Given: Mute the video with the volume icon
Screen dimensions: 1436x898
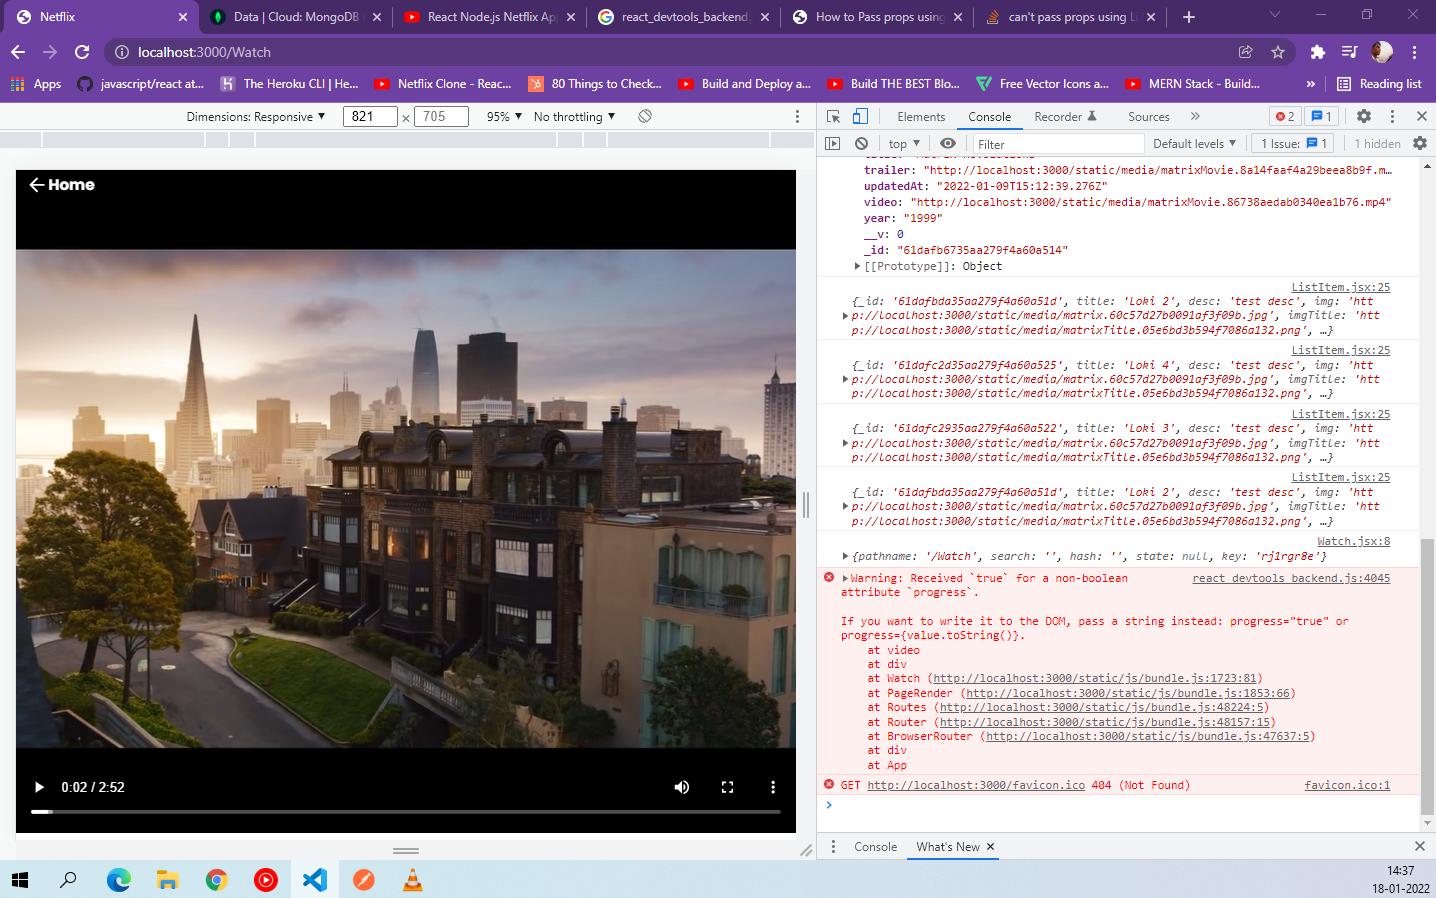Looking at the screenshot, I should [681, 787].
